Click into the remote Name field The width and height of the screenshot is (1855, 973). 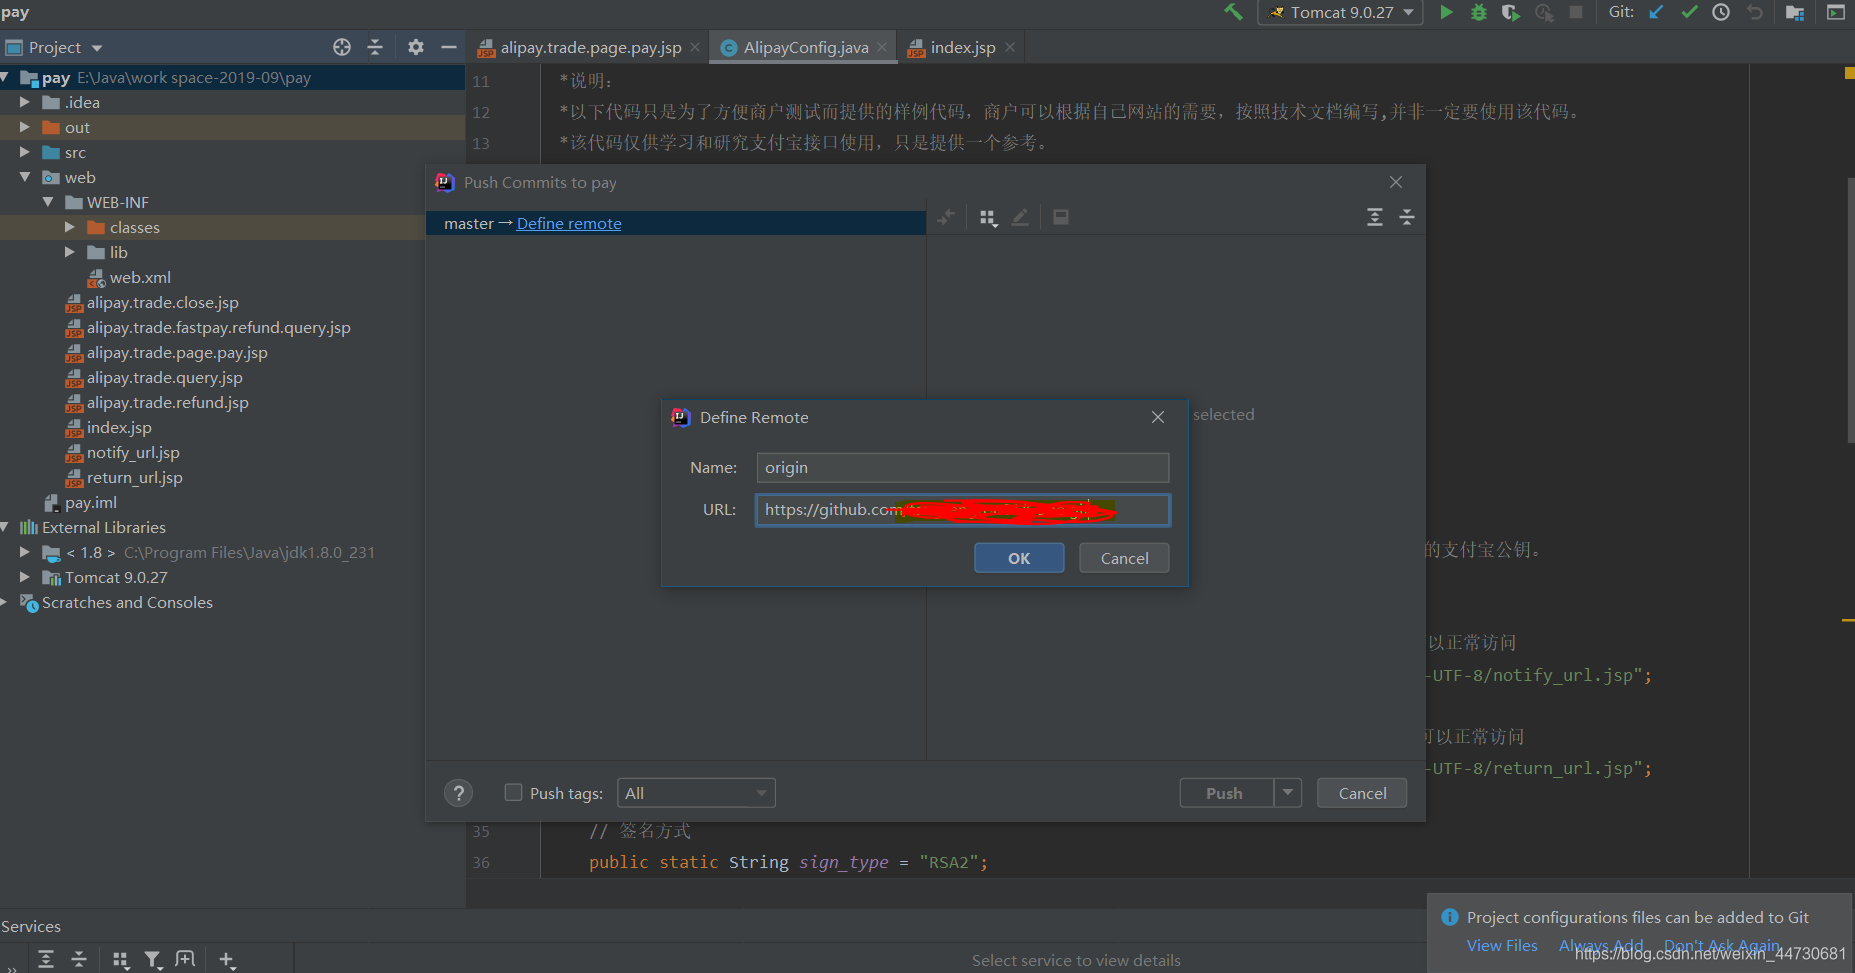coord(963,467)
